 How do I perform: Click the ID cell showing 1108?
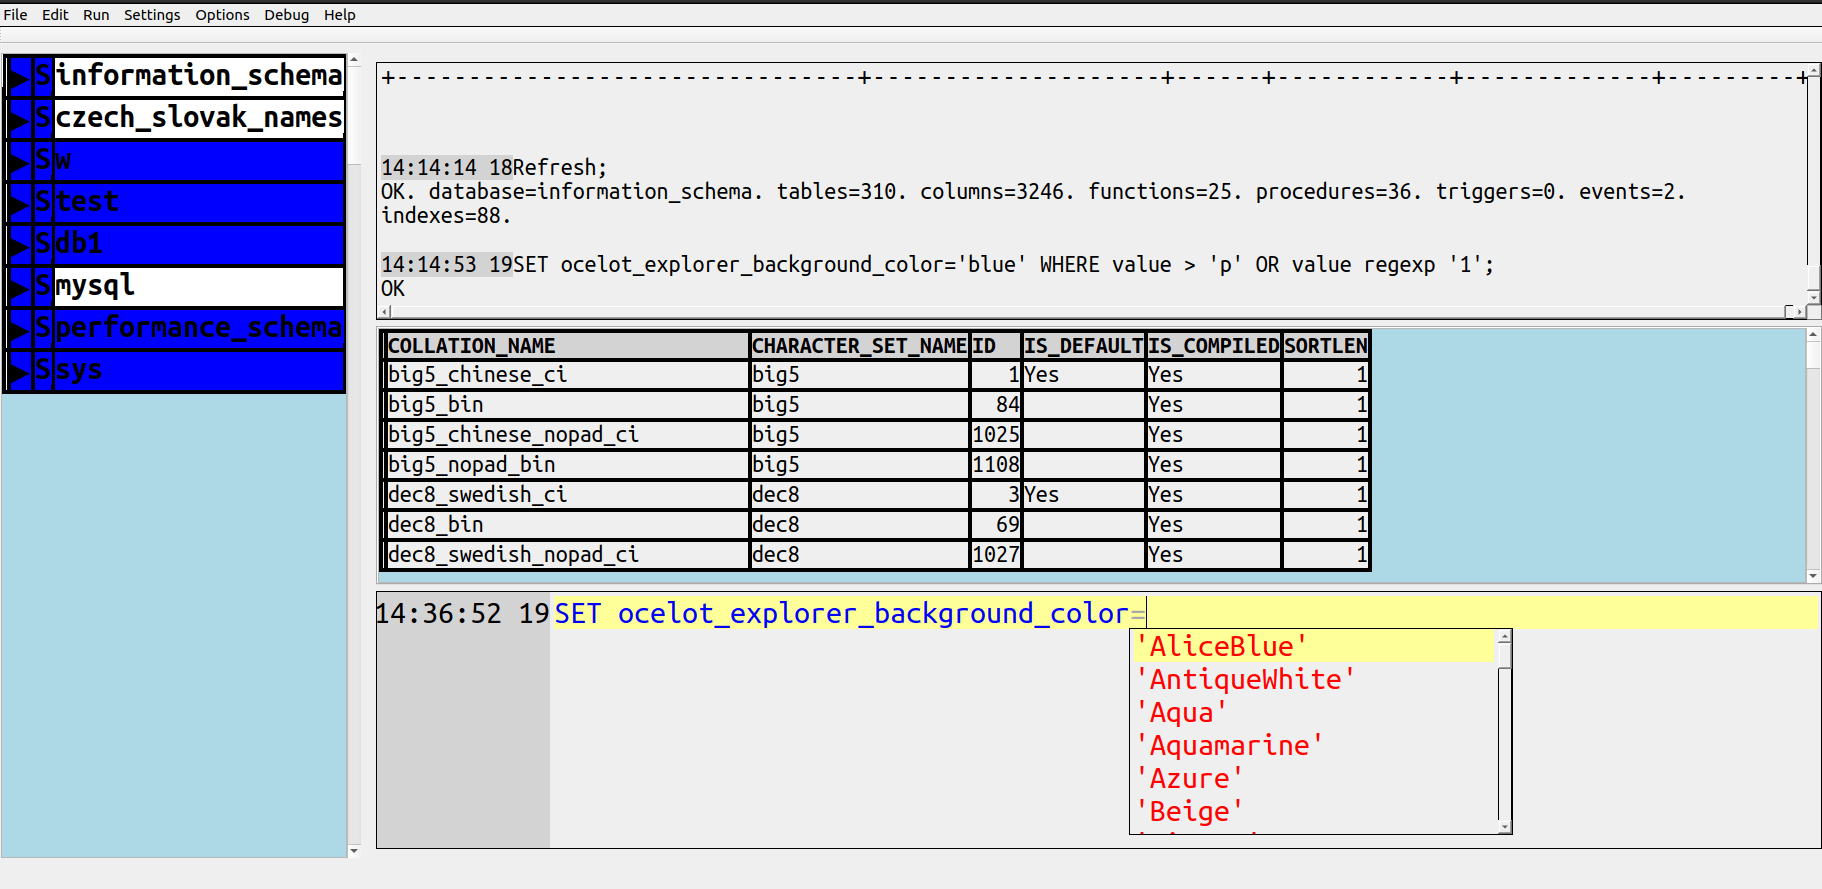(996, 465)
